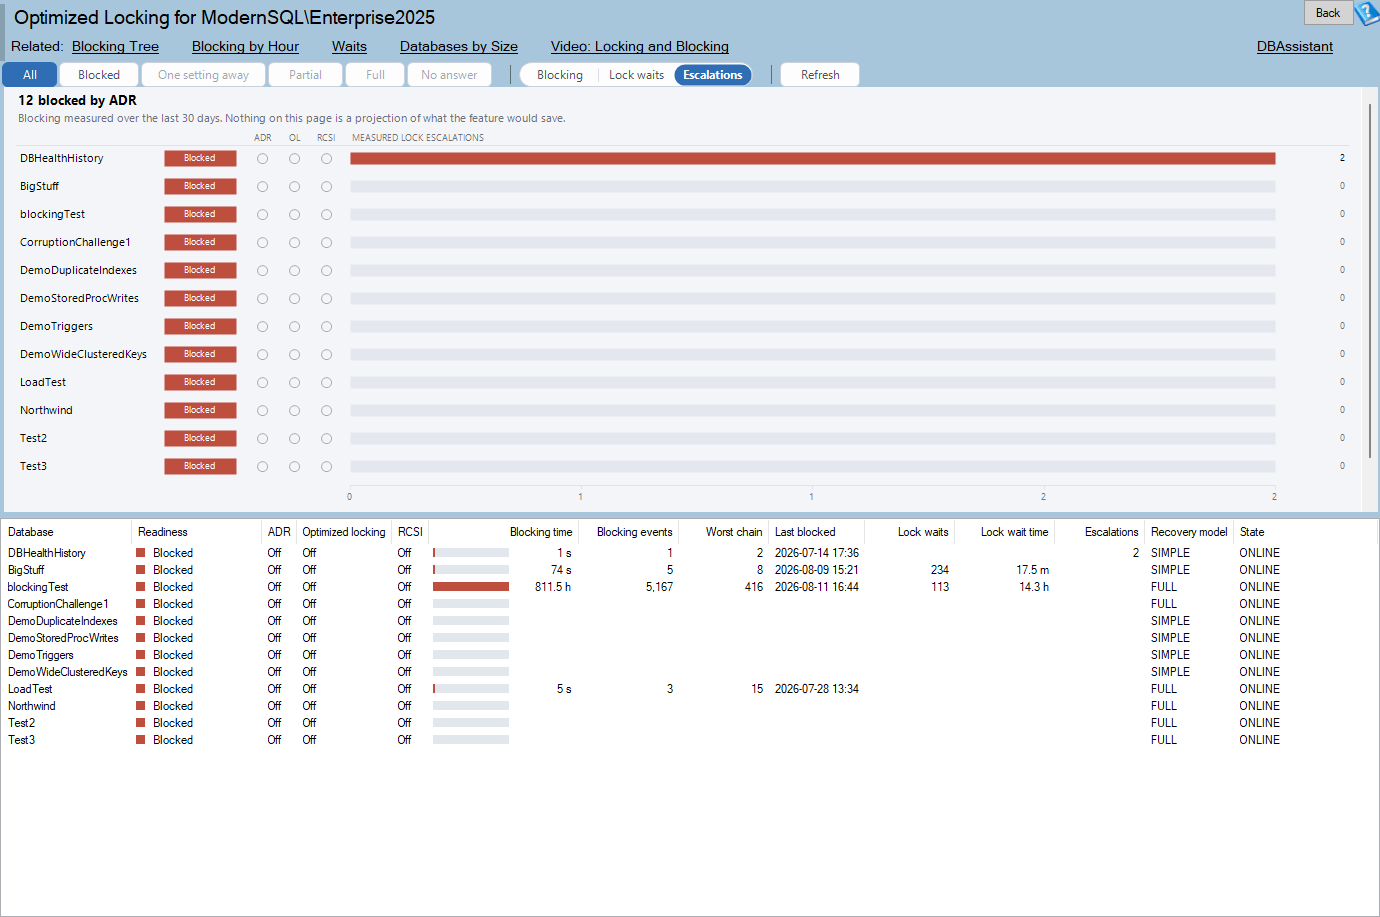Click the BigStuff empty escalations bar

pos(813,186)
